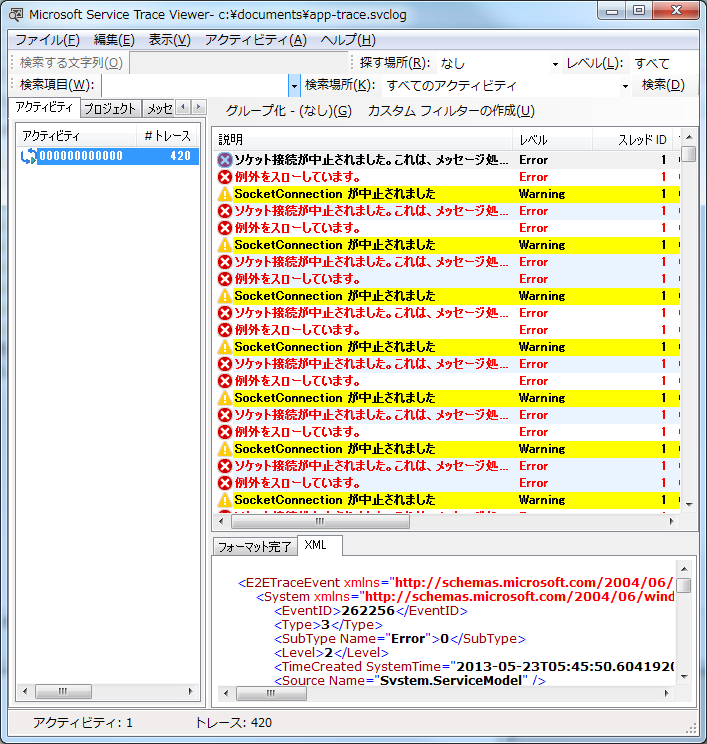Click the XML pane scroll-up arrow
The width and height of the screenshot is (707, 744).
click(x=684, y=568)
